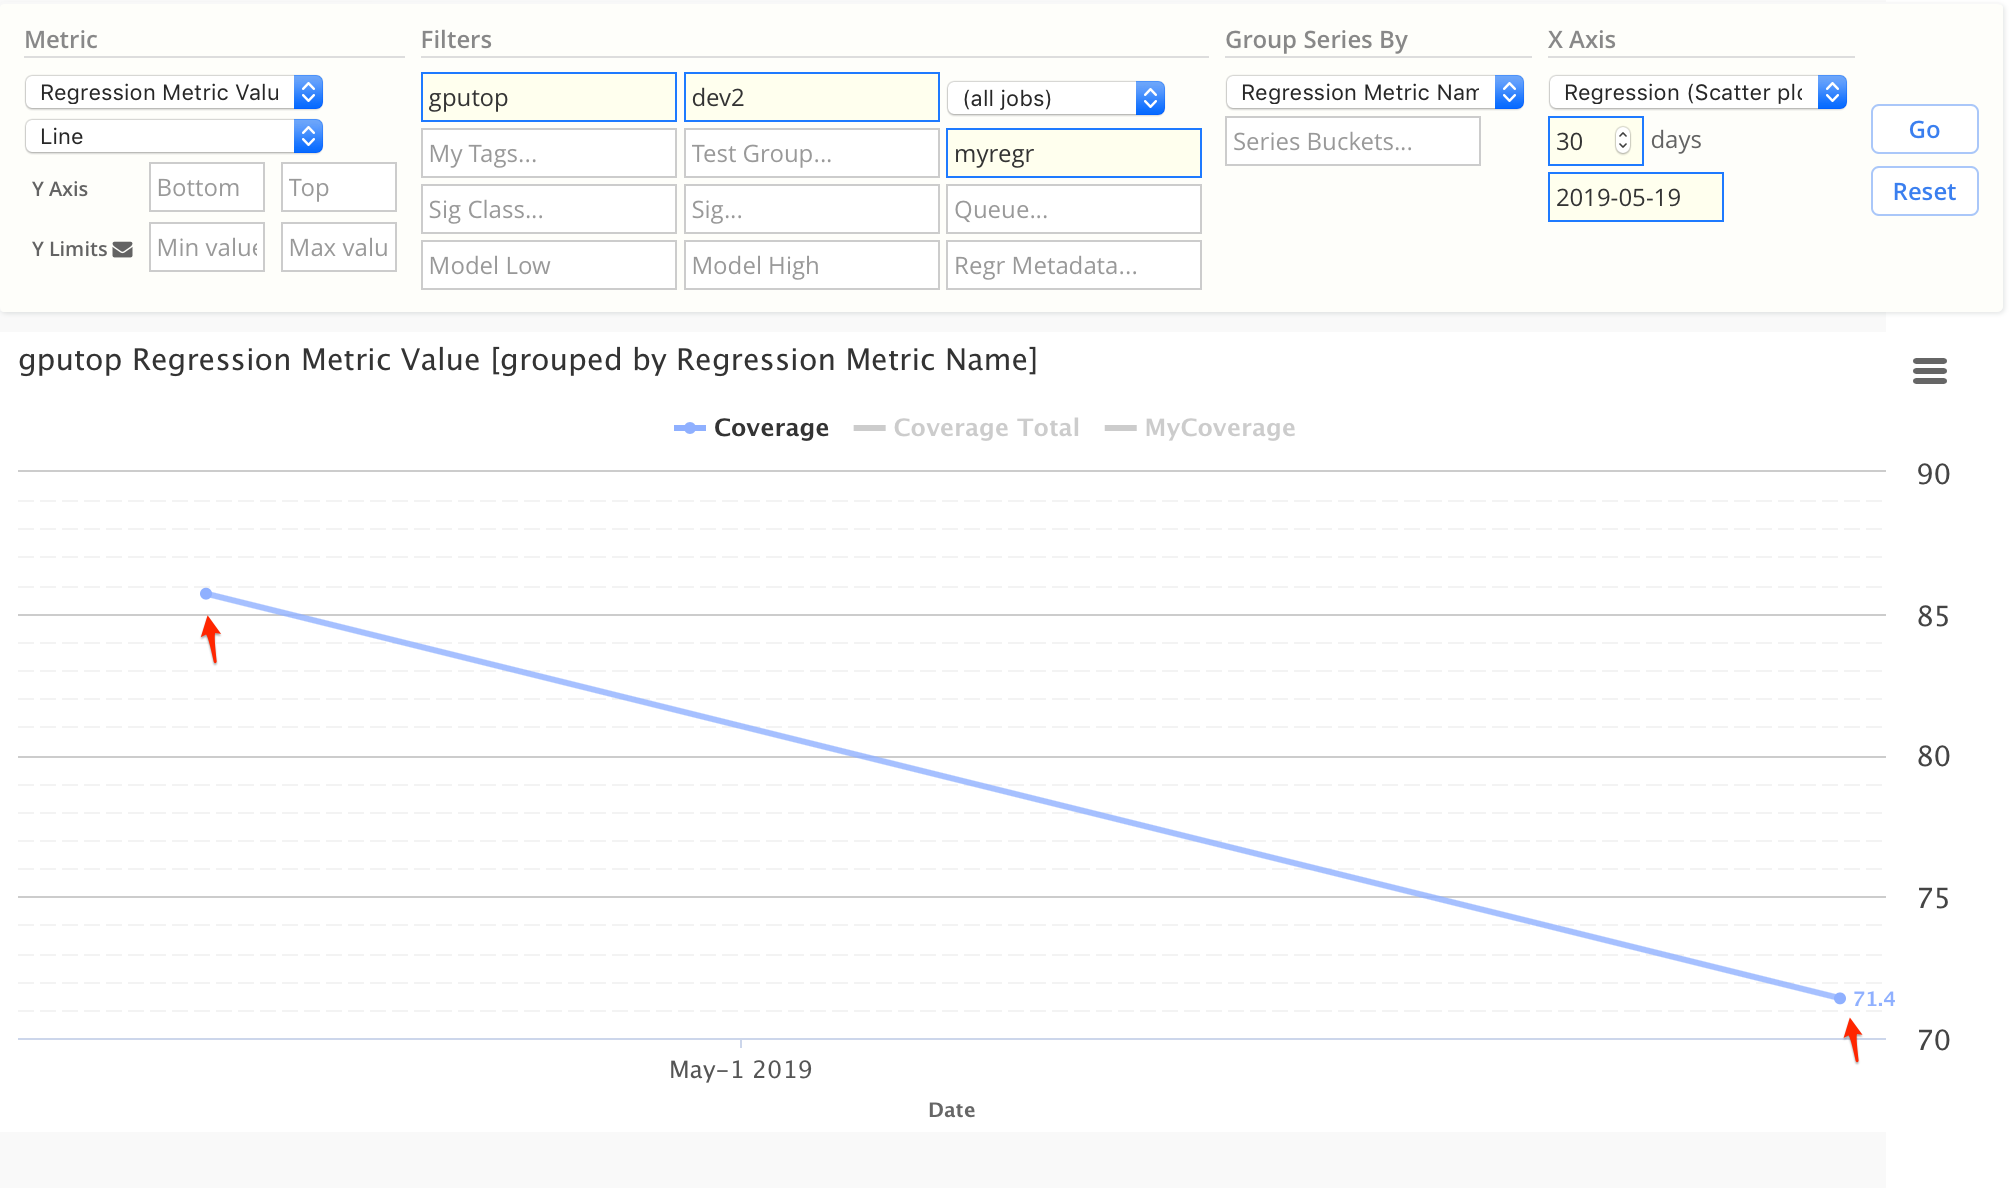Click the first Coverage data point near 85
The width and height of the screenshot is (2016, 1188).
click(x=206, y=594)
